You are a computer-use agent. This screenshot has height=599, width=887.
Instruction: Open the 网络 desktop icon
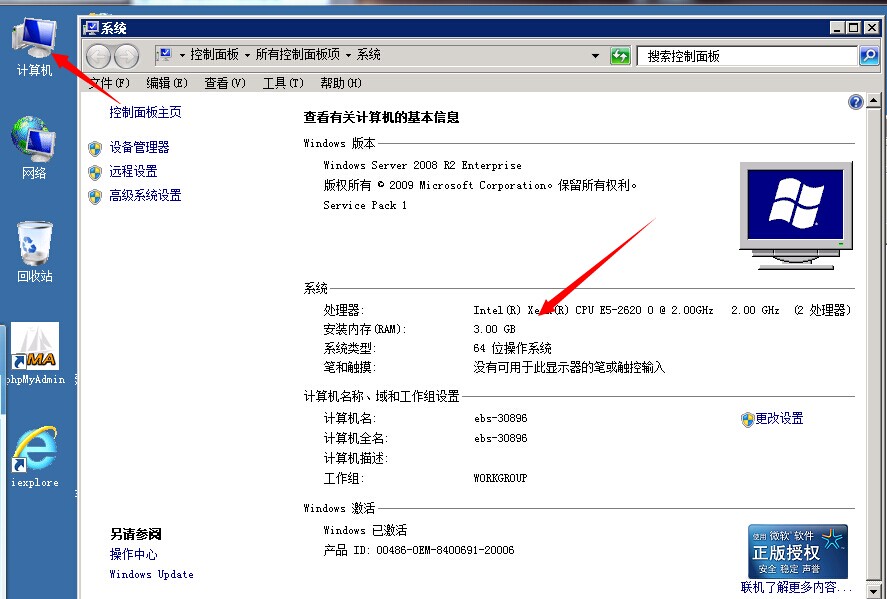(x=33, y=148)
